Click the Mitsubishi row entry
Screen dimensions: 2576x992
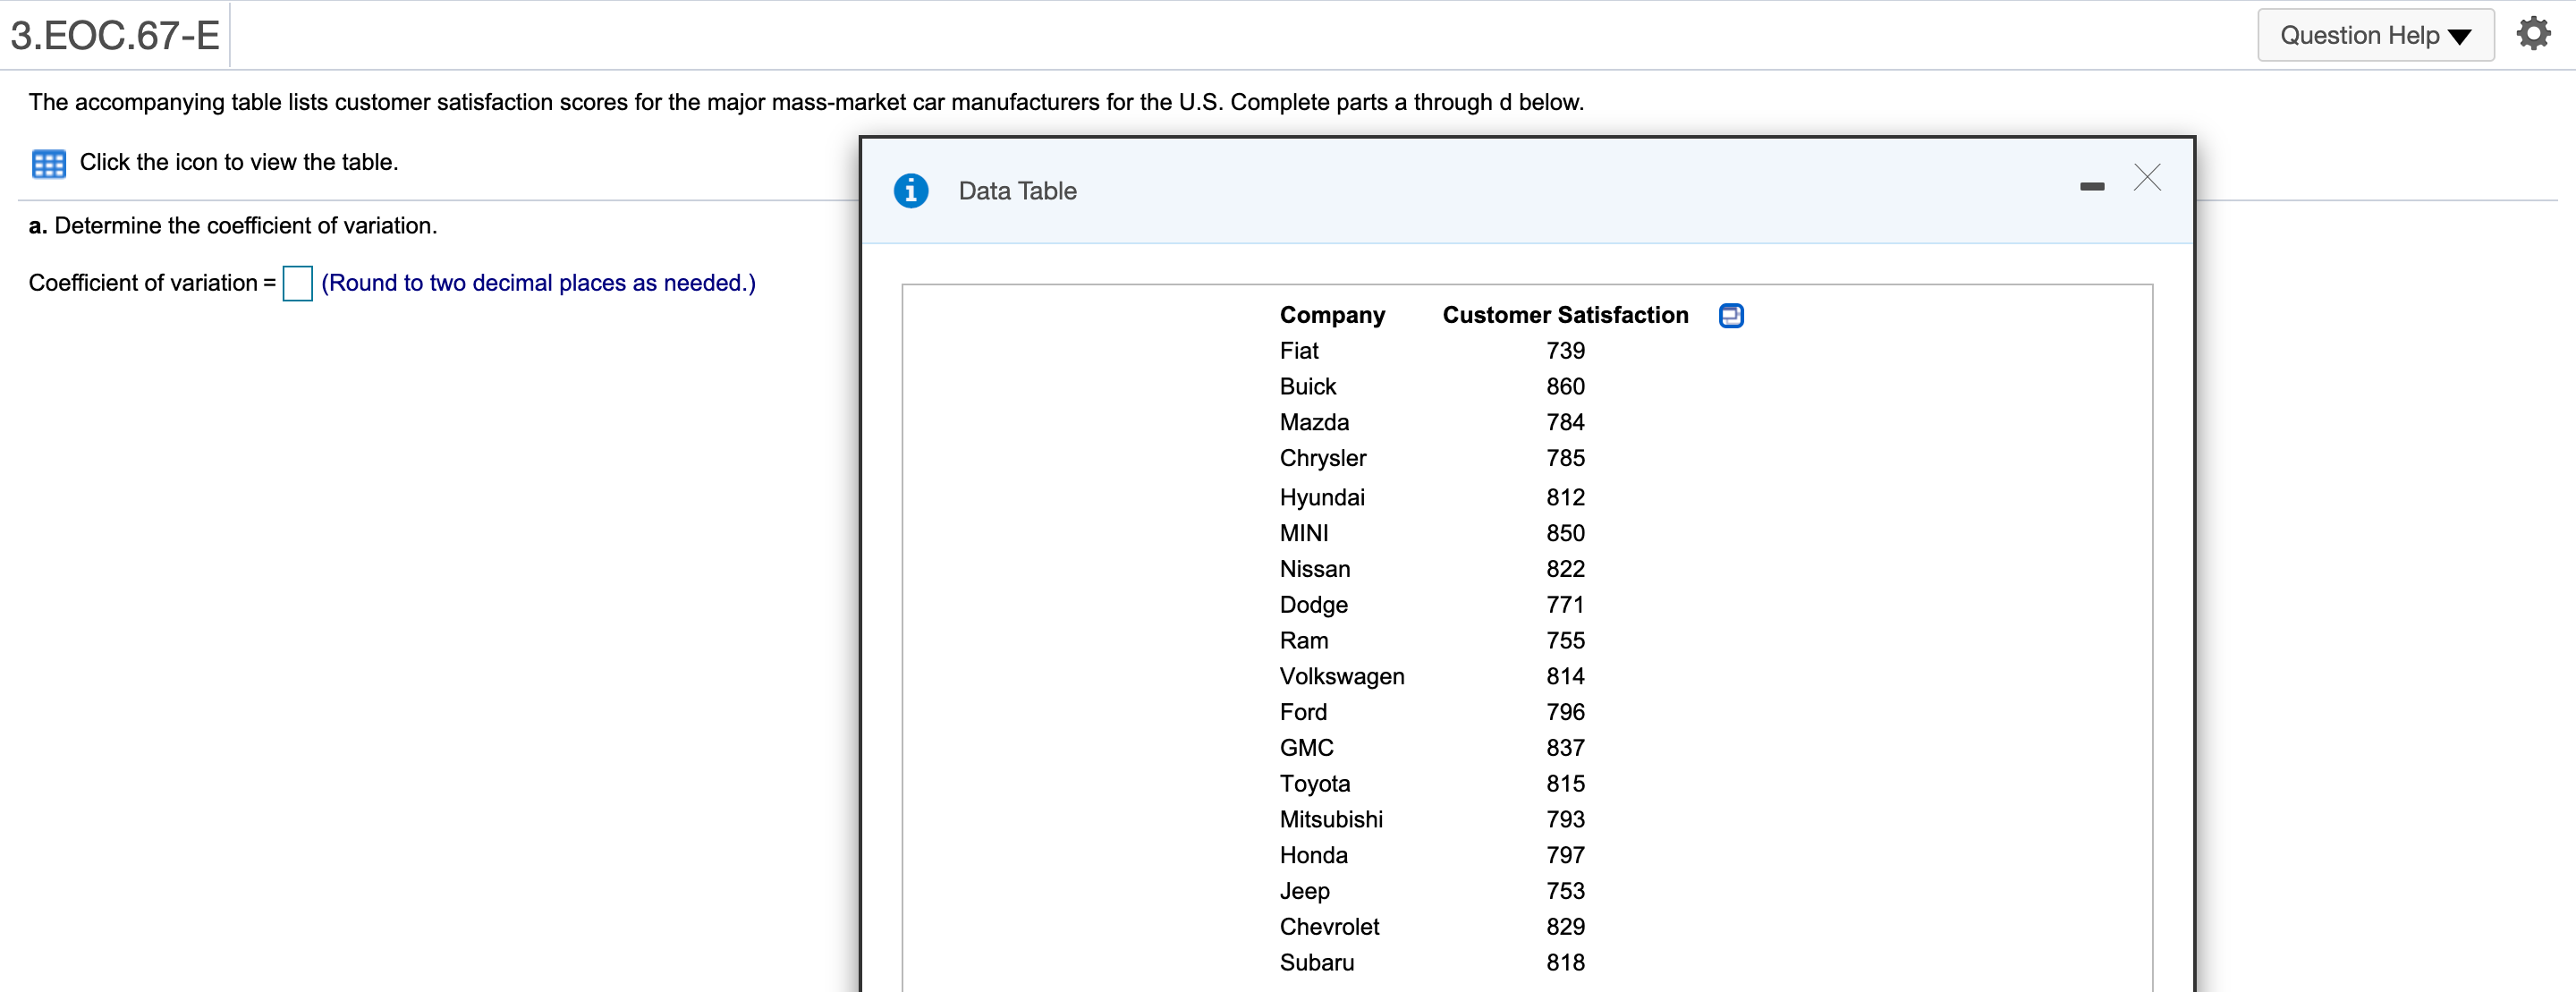coord(1330,820)
